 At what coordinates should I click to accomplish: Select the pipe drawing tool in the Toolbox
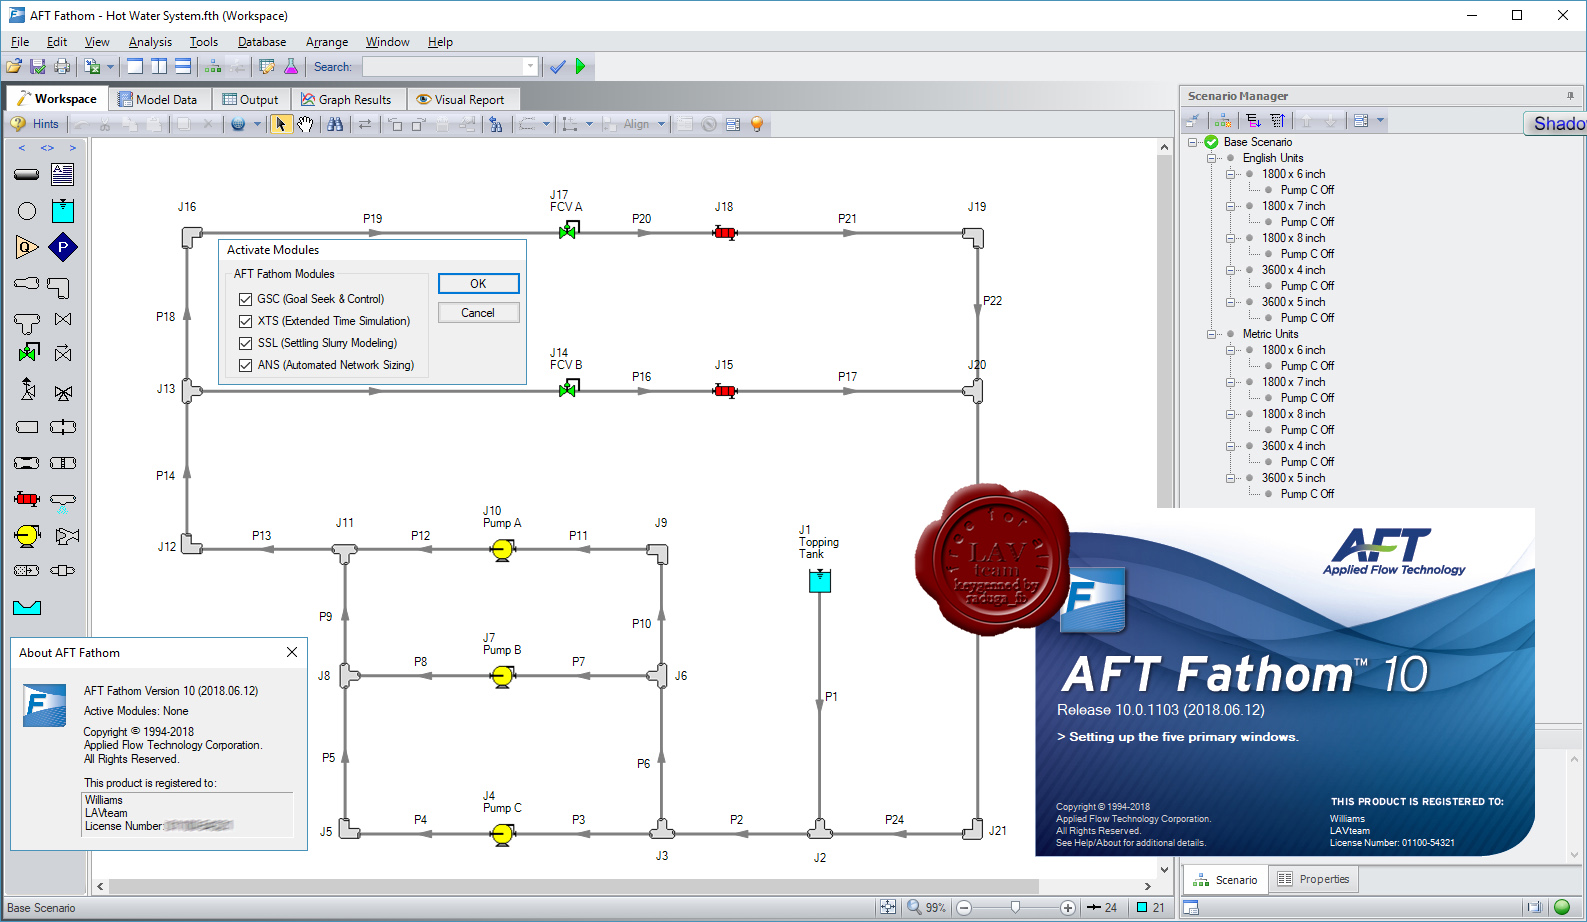point(27,175)
